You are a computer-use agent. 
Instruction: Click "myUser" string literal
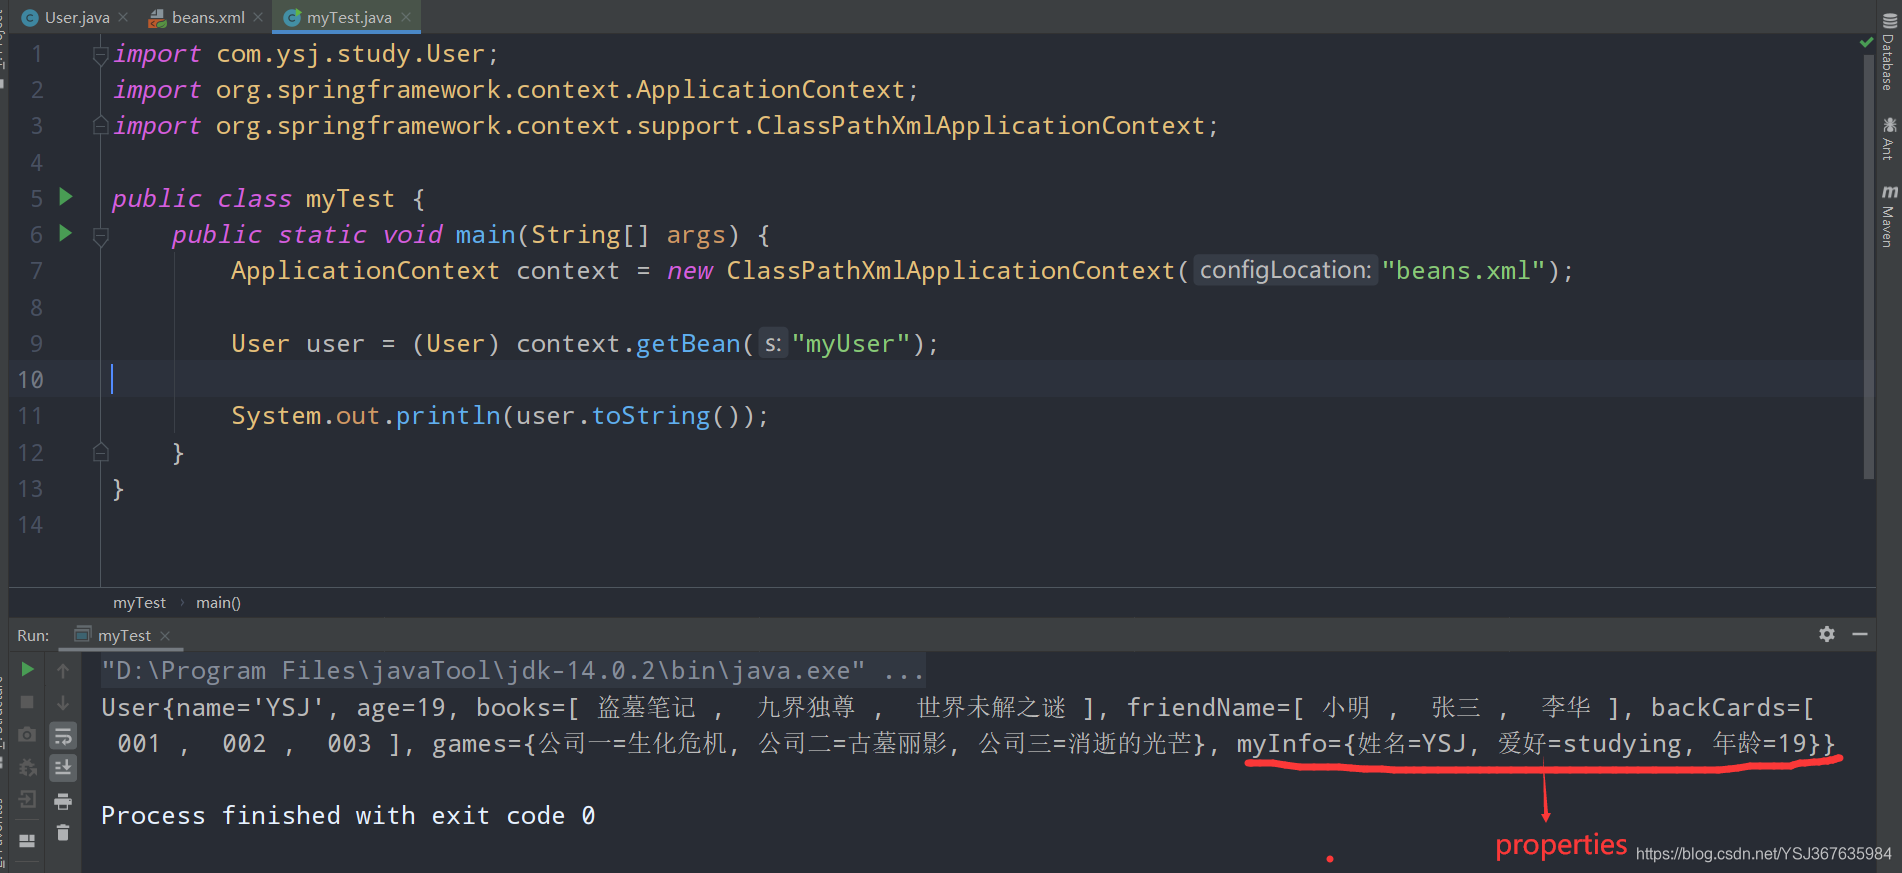851,343
